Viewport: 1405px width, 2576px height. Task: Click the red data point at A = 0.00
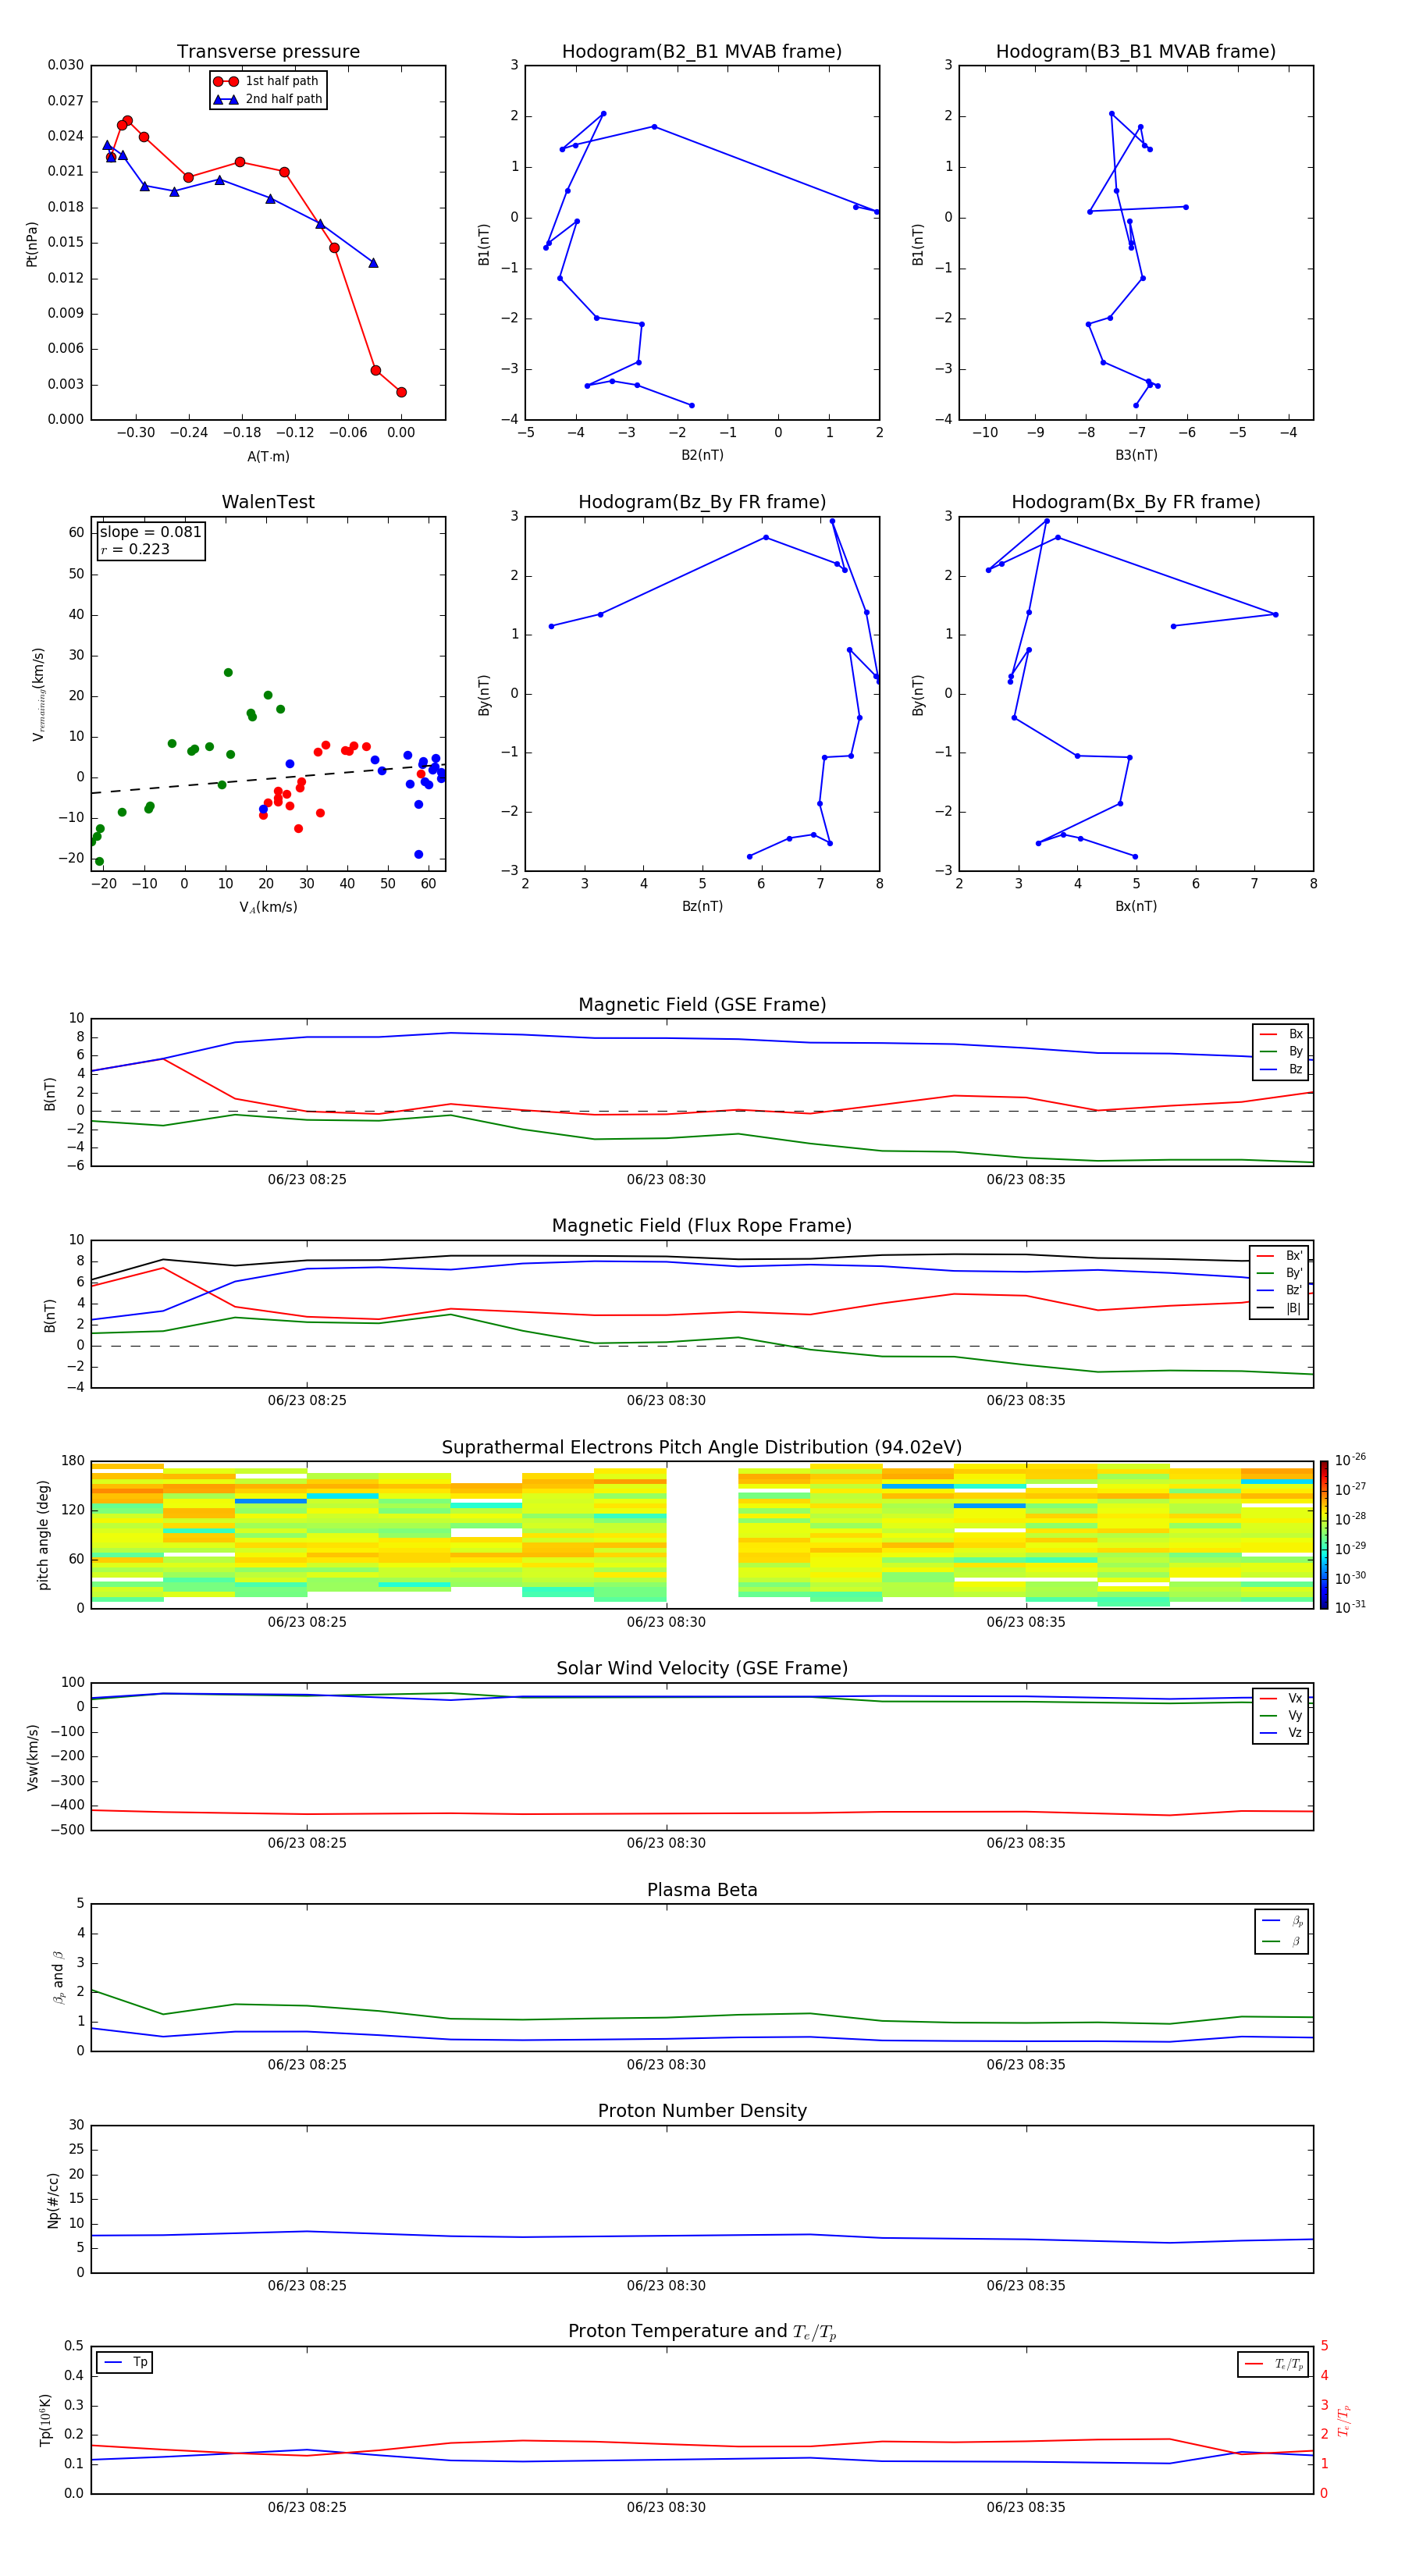click(x=401, y=392)
